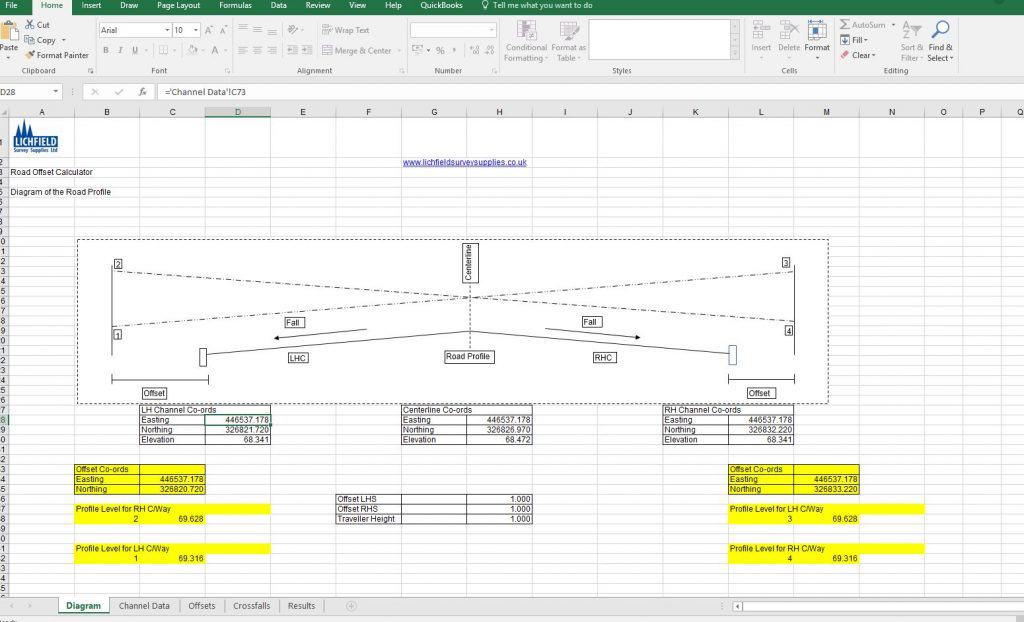
Task: Click the Format as Table icon
Action: coord(568,45)
